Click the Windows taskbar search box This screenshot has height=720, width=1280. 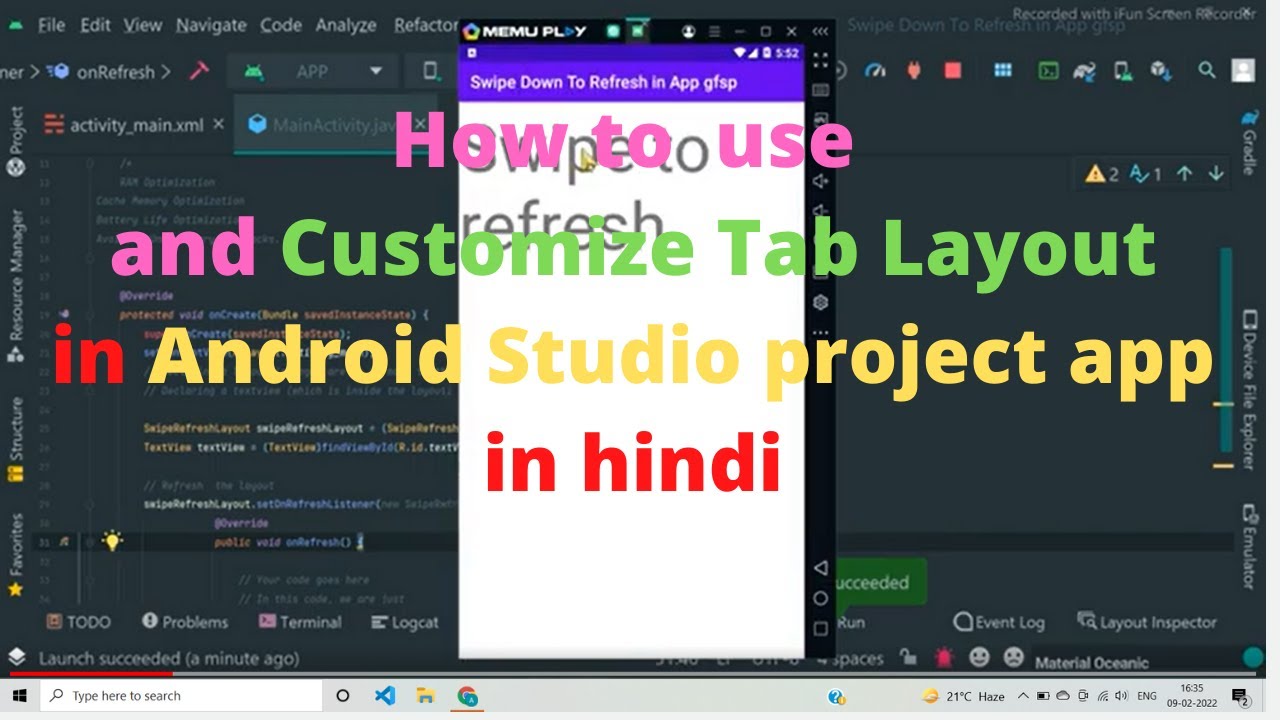point(181,696)
